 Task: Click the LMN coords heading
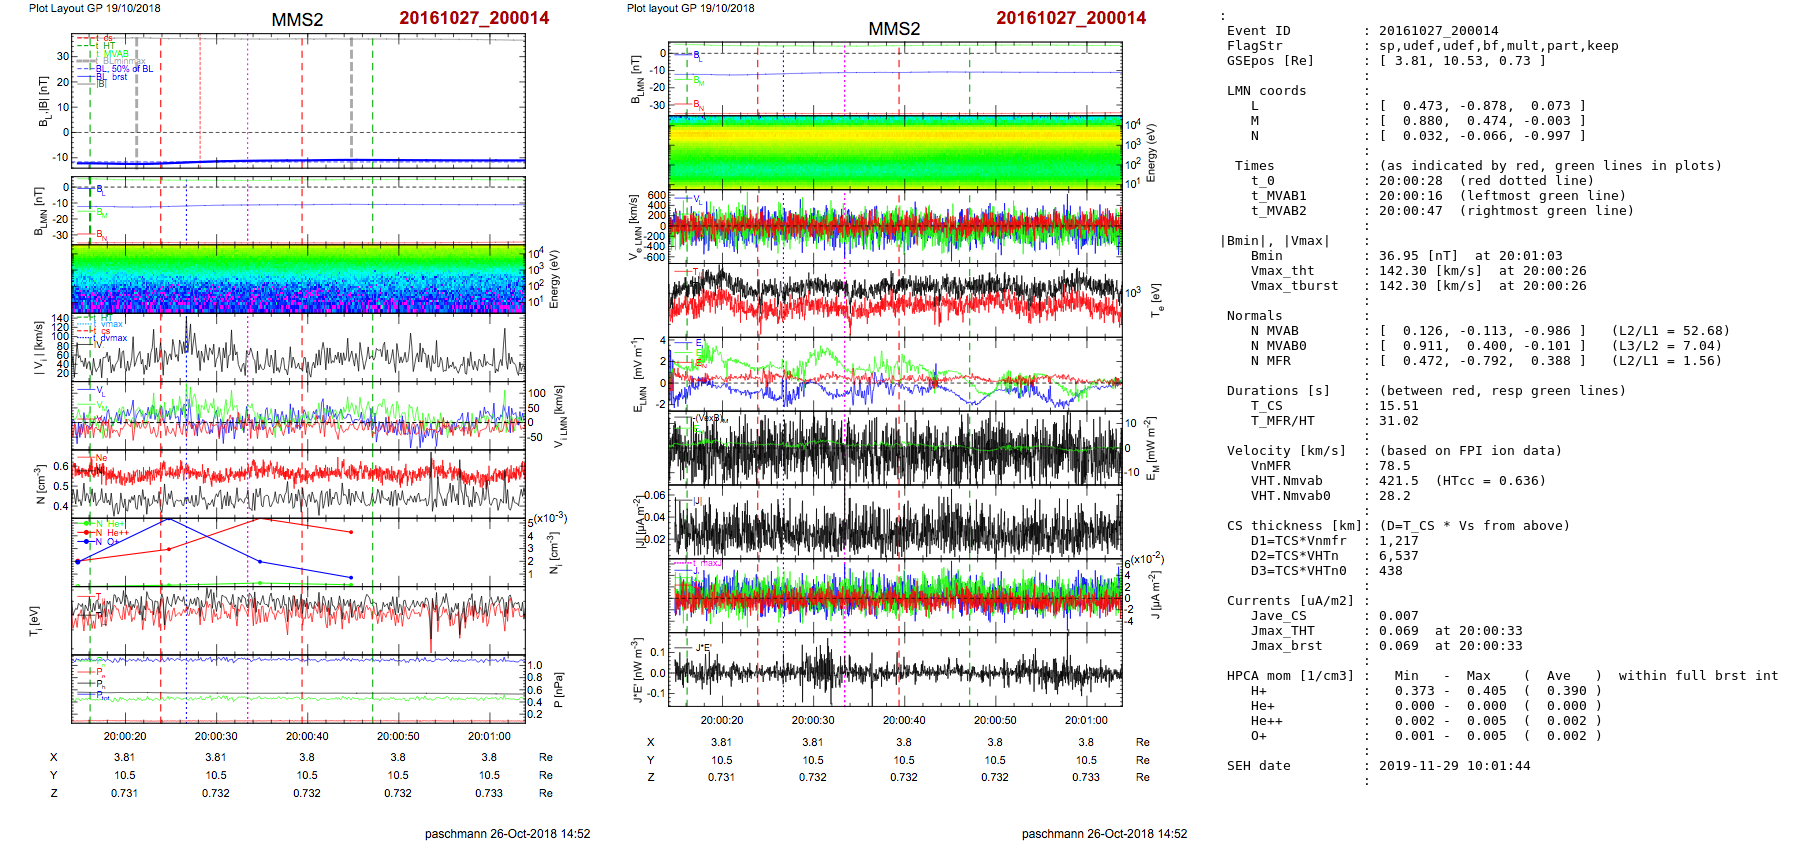tap(1266, 91)
